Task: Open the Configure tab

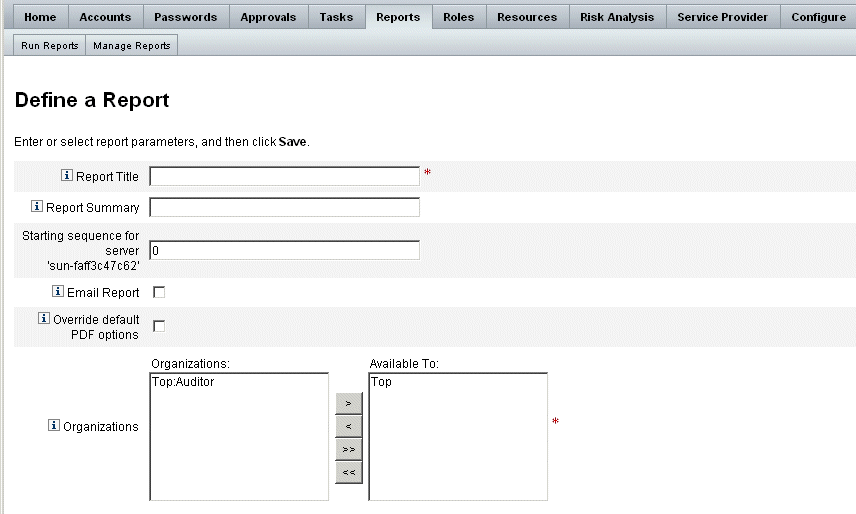Action: click(818, 17)
